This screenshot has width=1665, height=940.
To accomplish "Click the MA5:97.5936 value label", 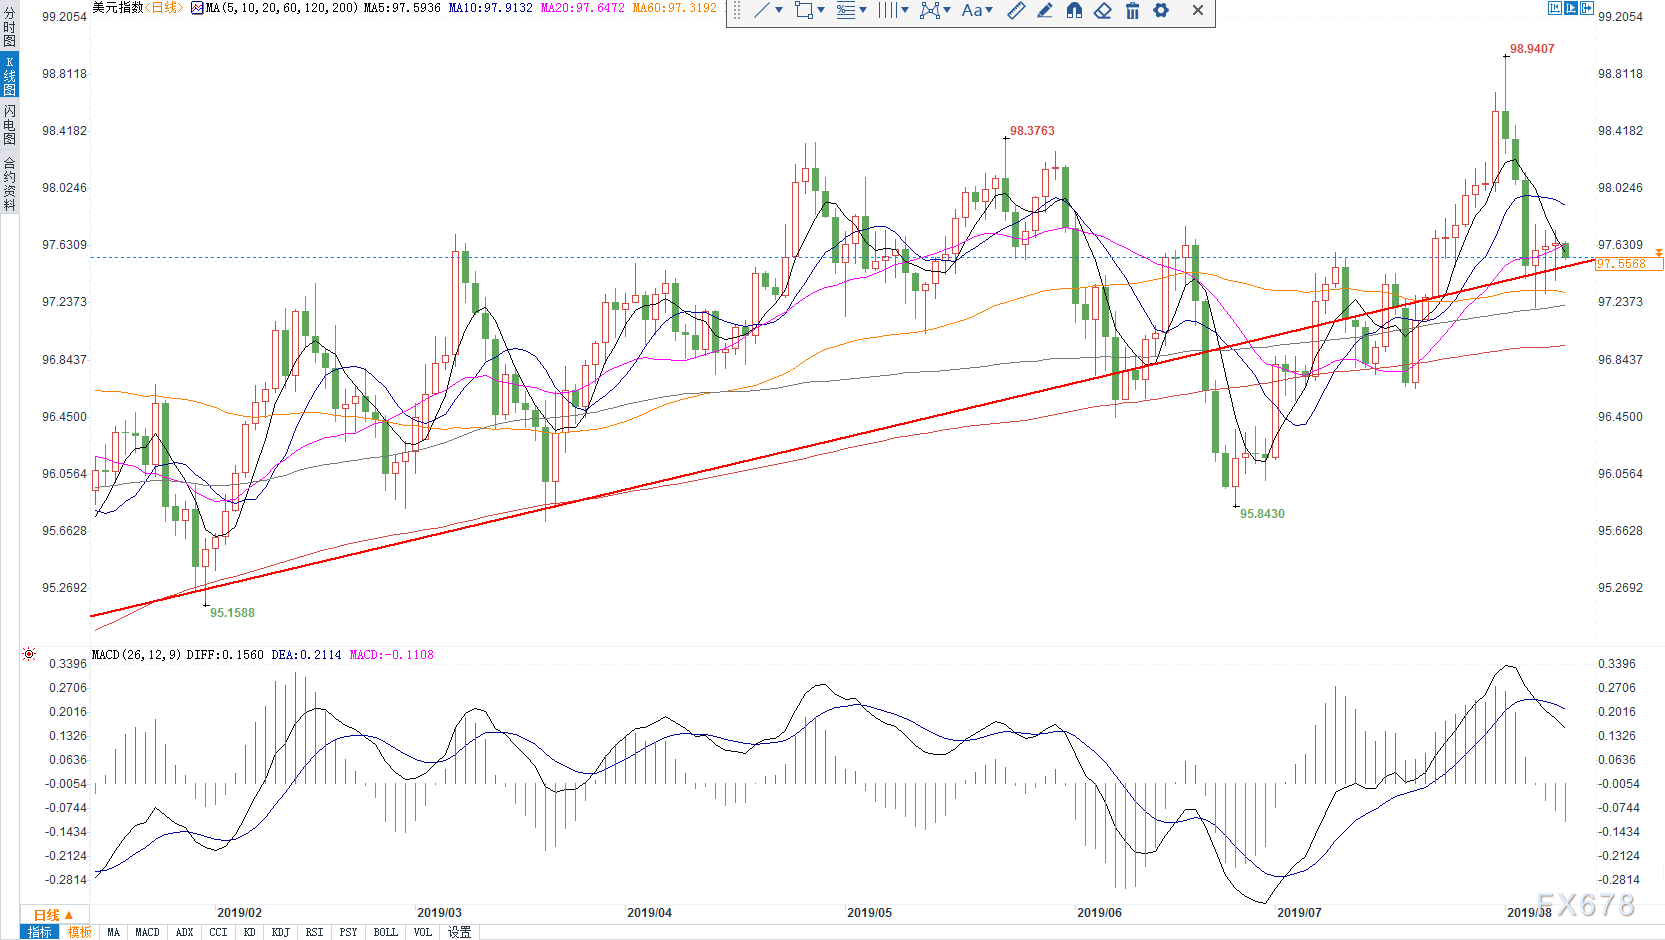I will (x=402, y=8).
